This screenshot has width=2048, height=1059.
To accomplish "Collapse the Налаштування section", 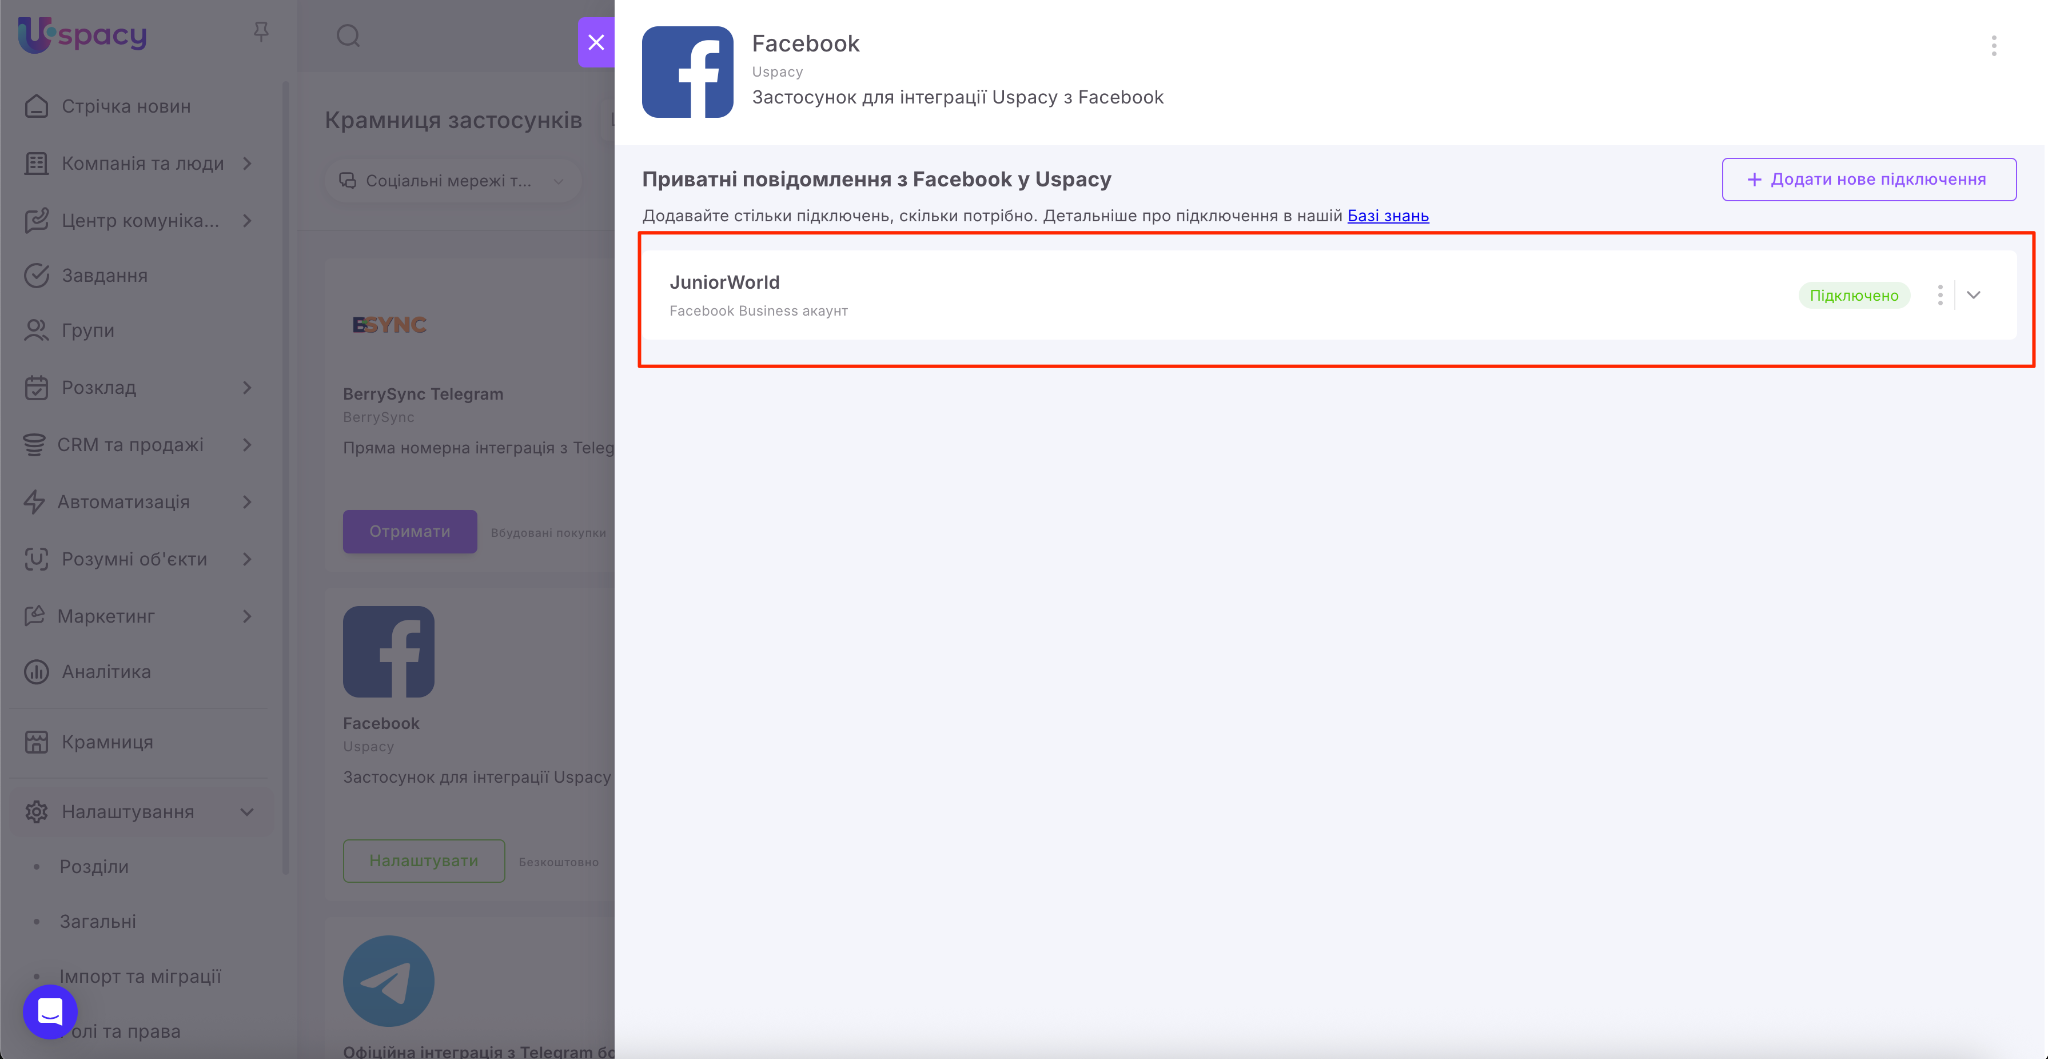I will coord(246,812).
